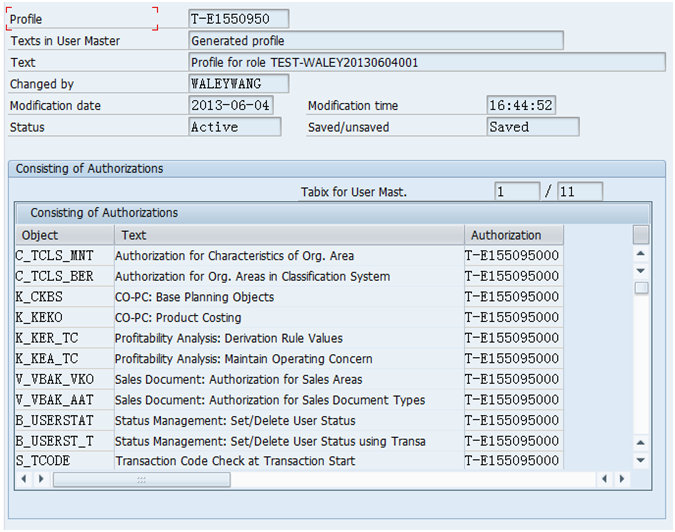Click 'Status Management: Set/Delete User Status using Transa'

pyautogui.click(x=270, y=441)
